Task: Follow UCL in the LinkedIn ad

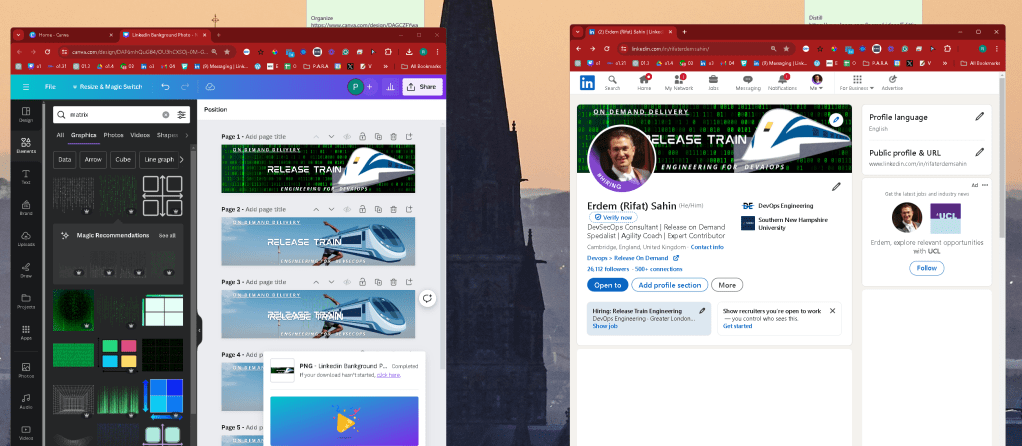Action: (926, 268)
